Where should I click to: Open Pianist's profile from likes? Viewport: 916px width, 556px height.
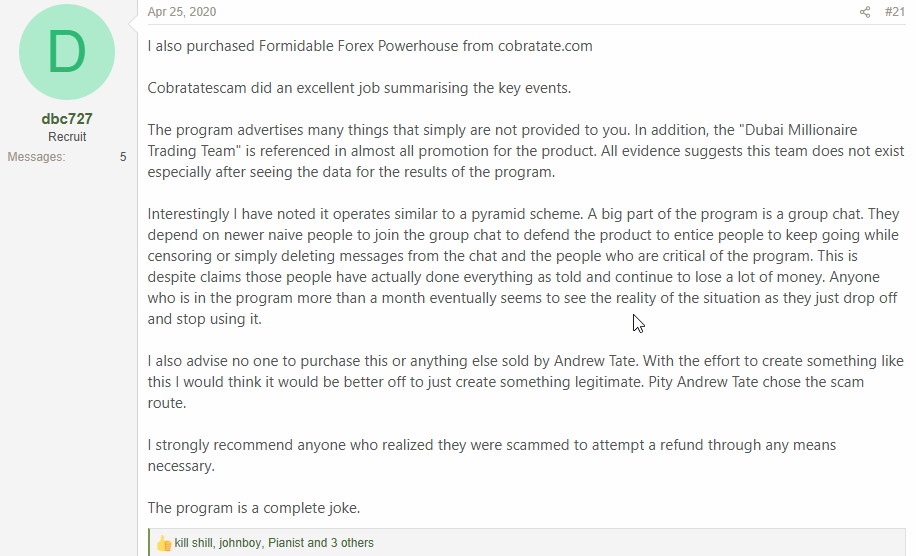[286, 543]
